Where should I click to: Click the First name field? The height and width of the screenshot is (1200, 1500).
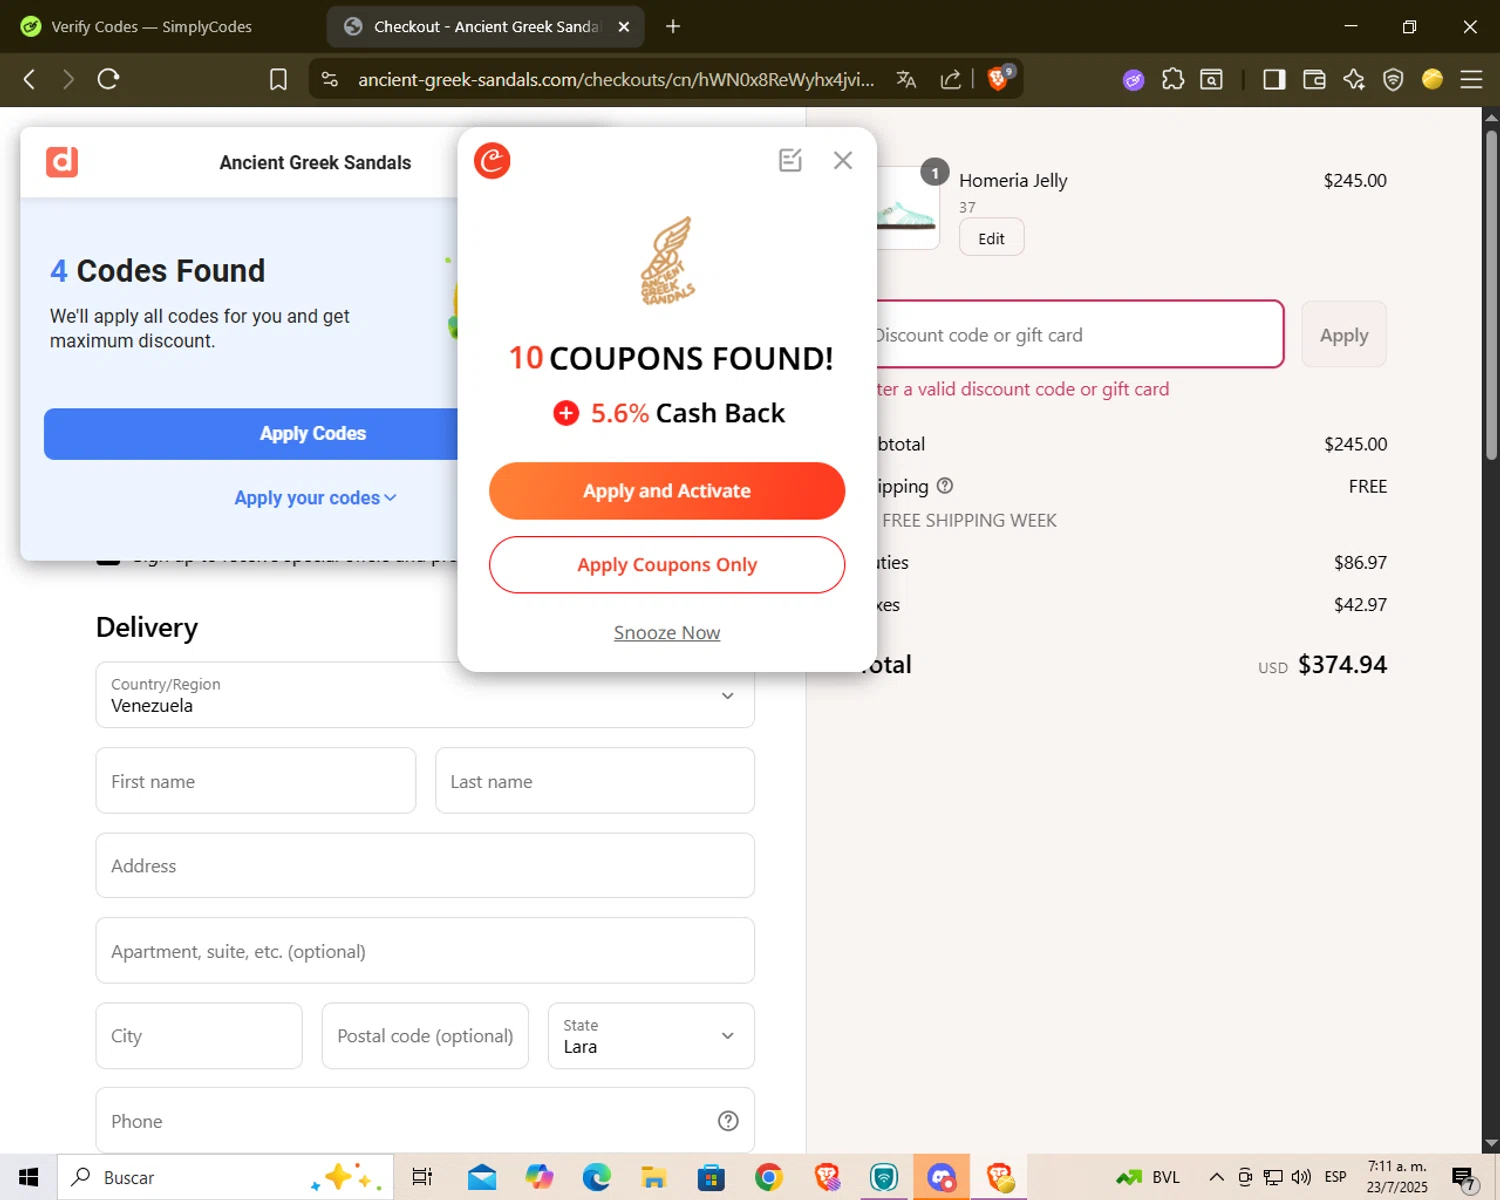pyautogui.click(x=256, y=781)
